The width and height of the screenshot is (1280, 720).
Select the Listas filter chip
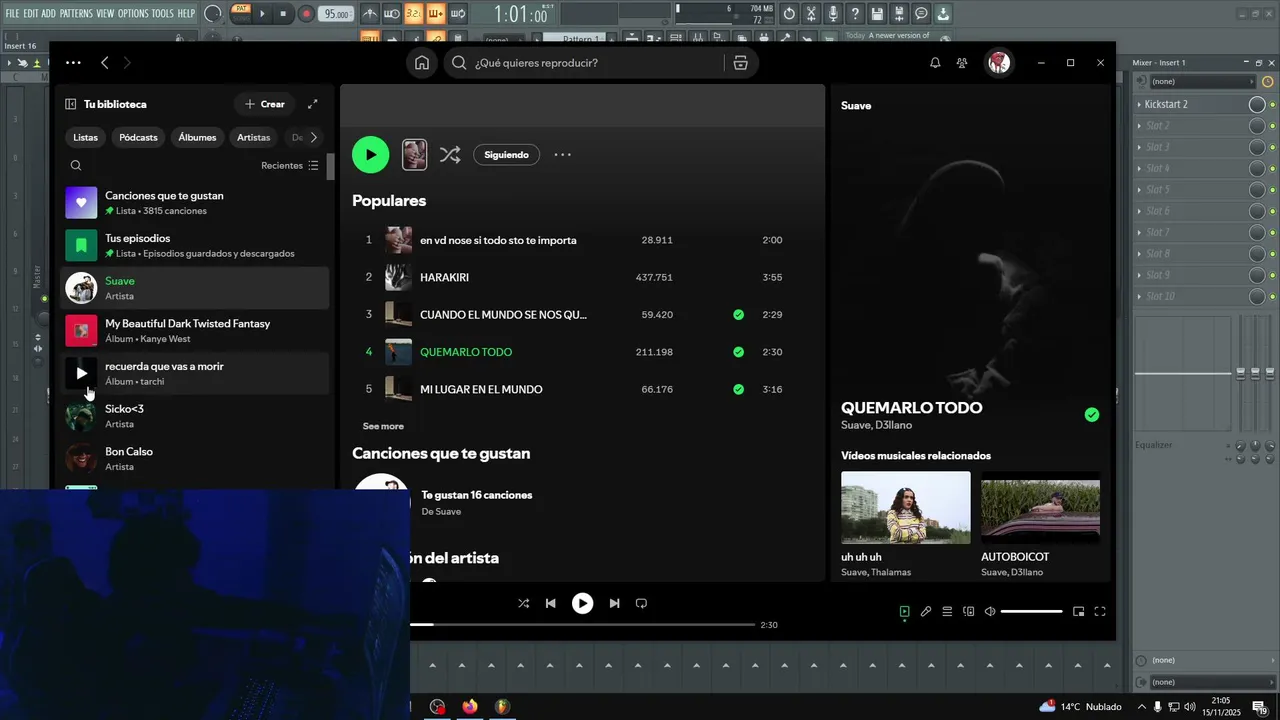tap(86, 138)
